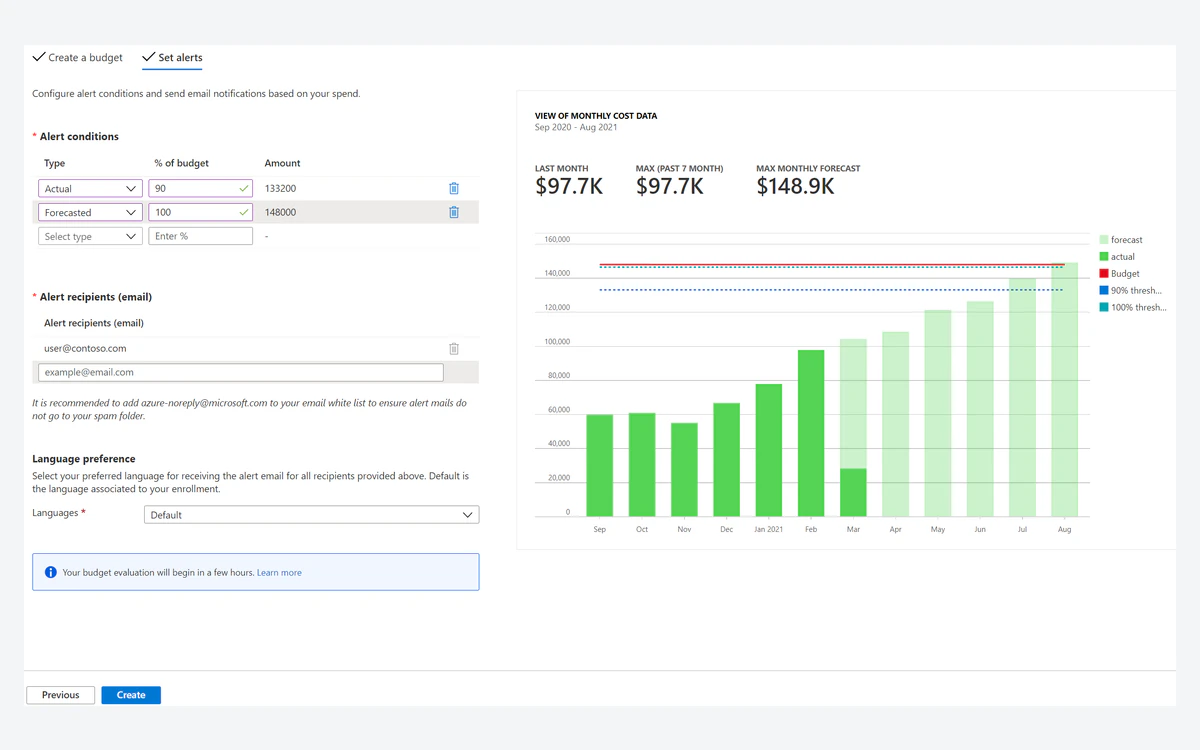
Task: Click the Mar axis label
Action: point(853,529)
